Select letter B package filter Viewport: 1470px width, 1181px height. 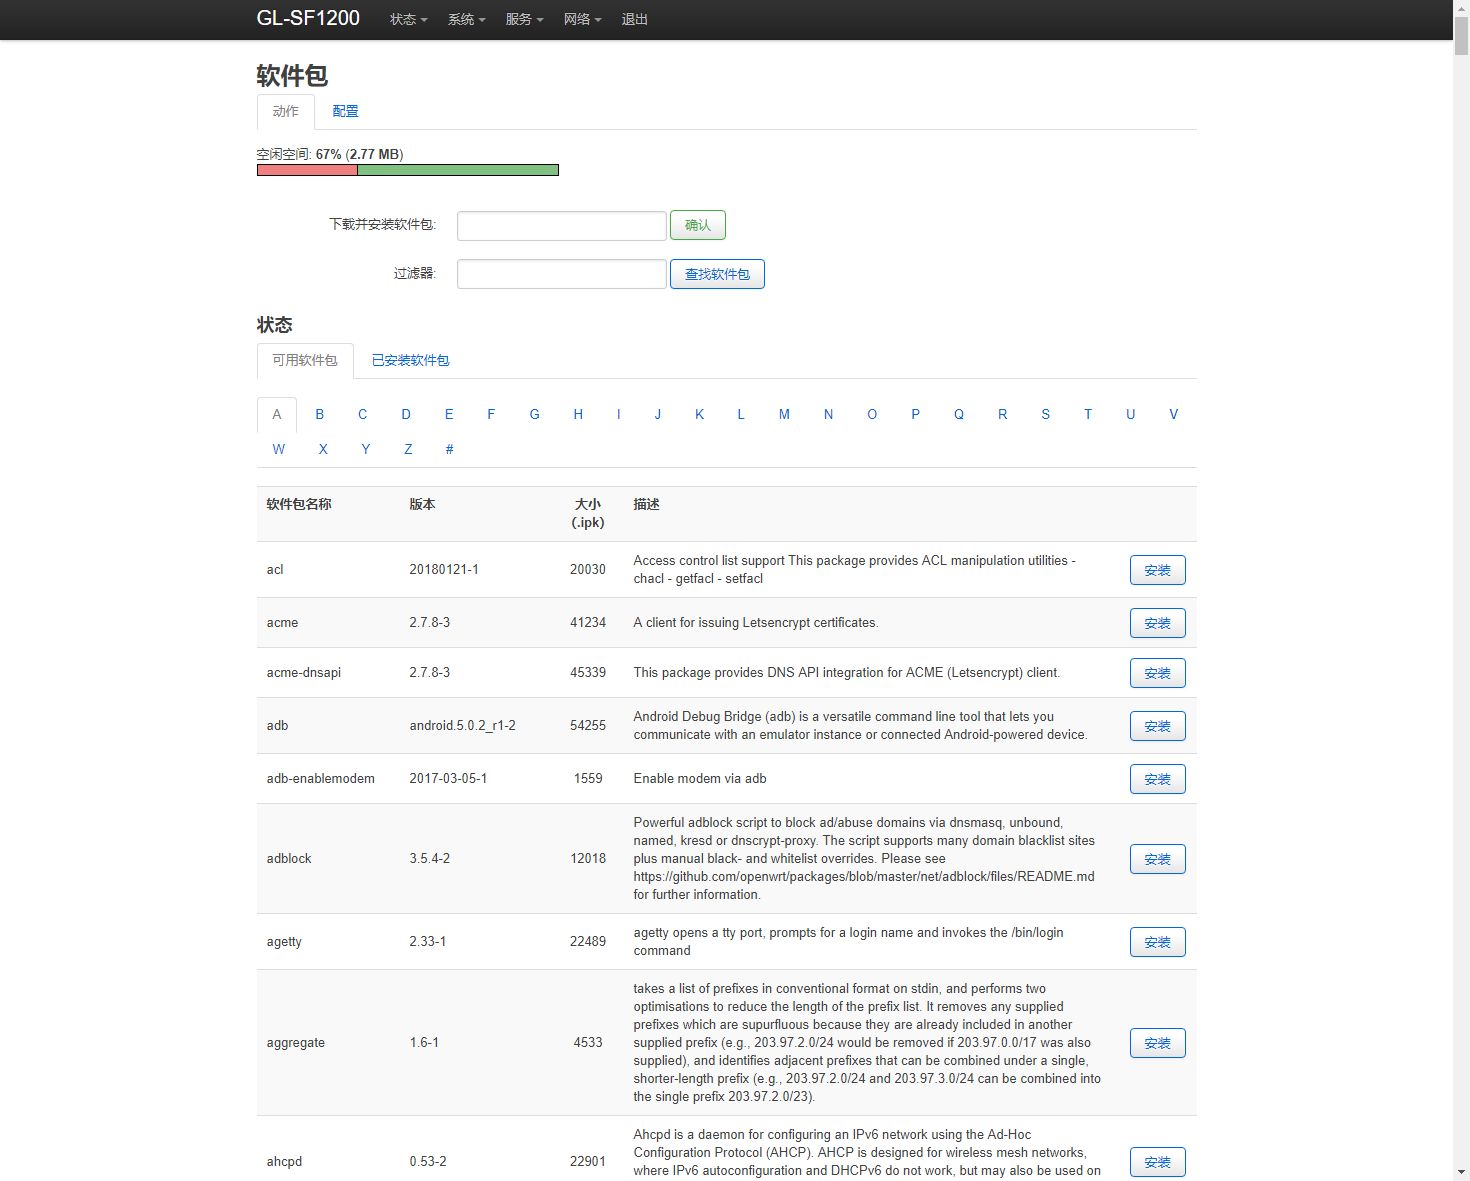[x=320, y=414]
